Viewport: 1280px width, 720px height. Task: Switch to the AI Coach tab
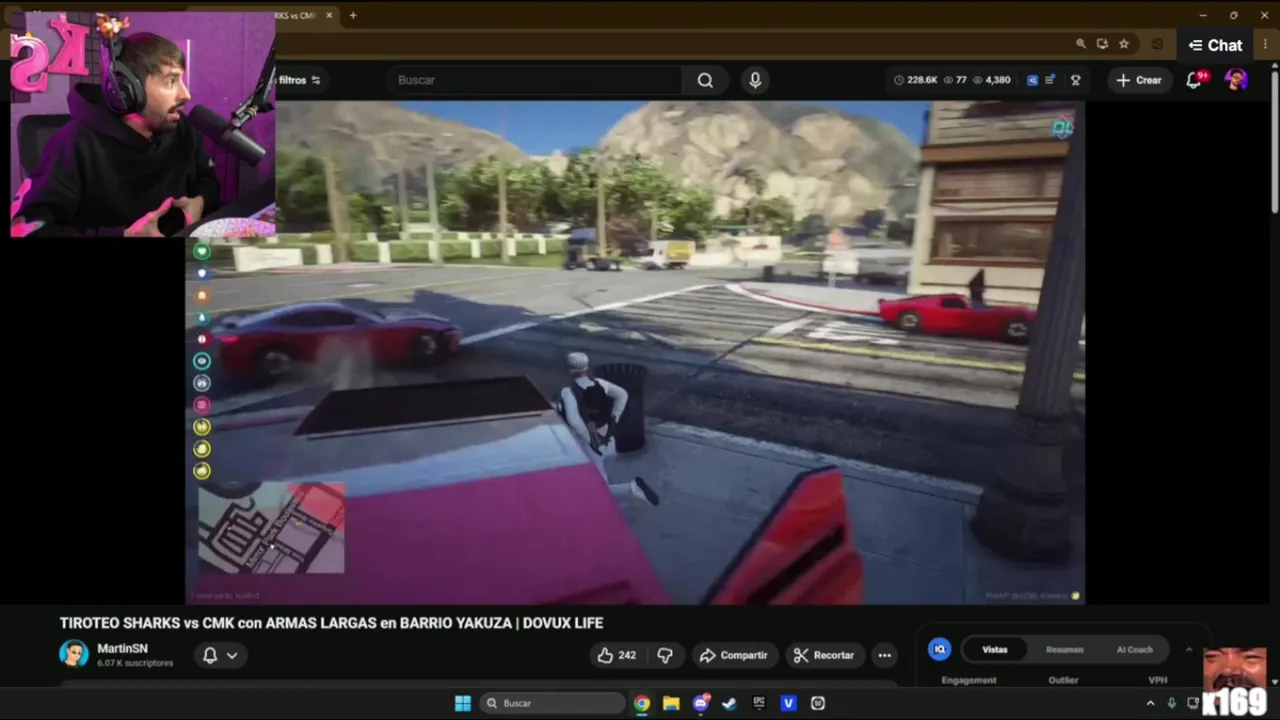click(x=1134, y=649)
